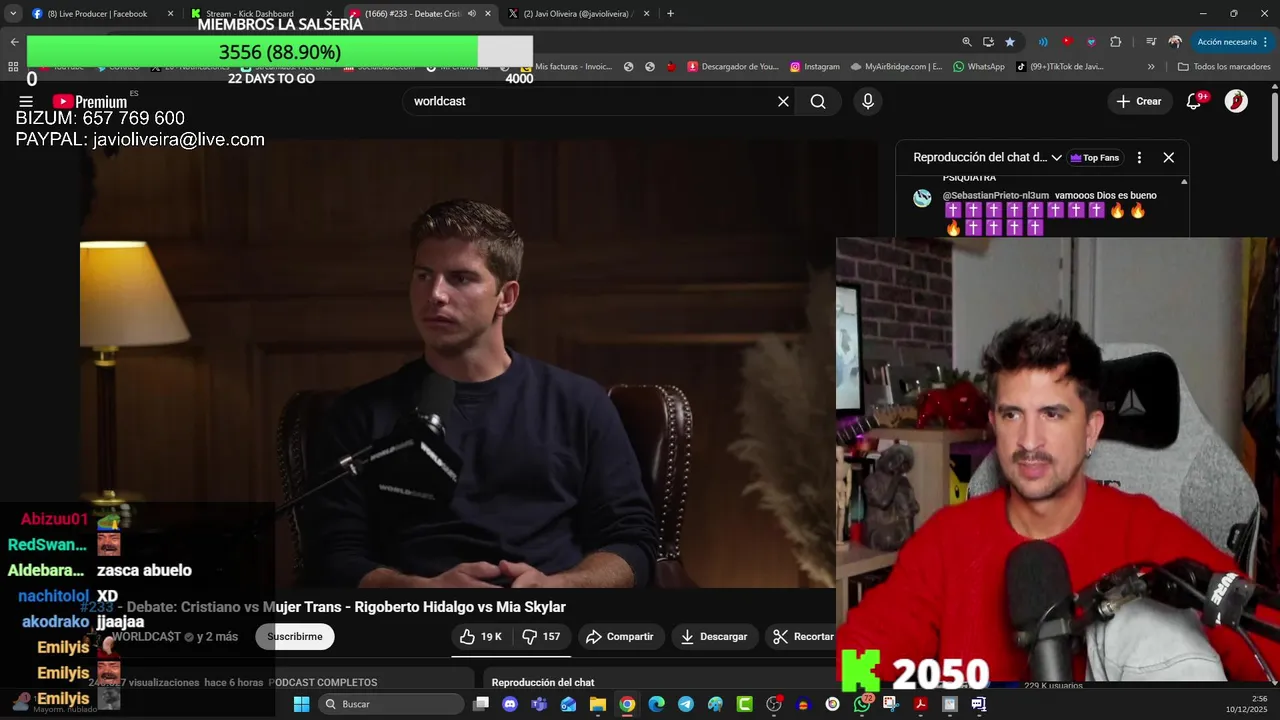This screenshot has width=1280, height=720.
Task: Like the video with thumbs up
Action: point(481,636)
